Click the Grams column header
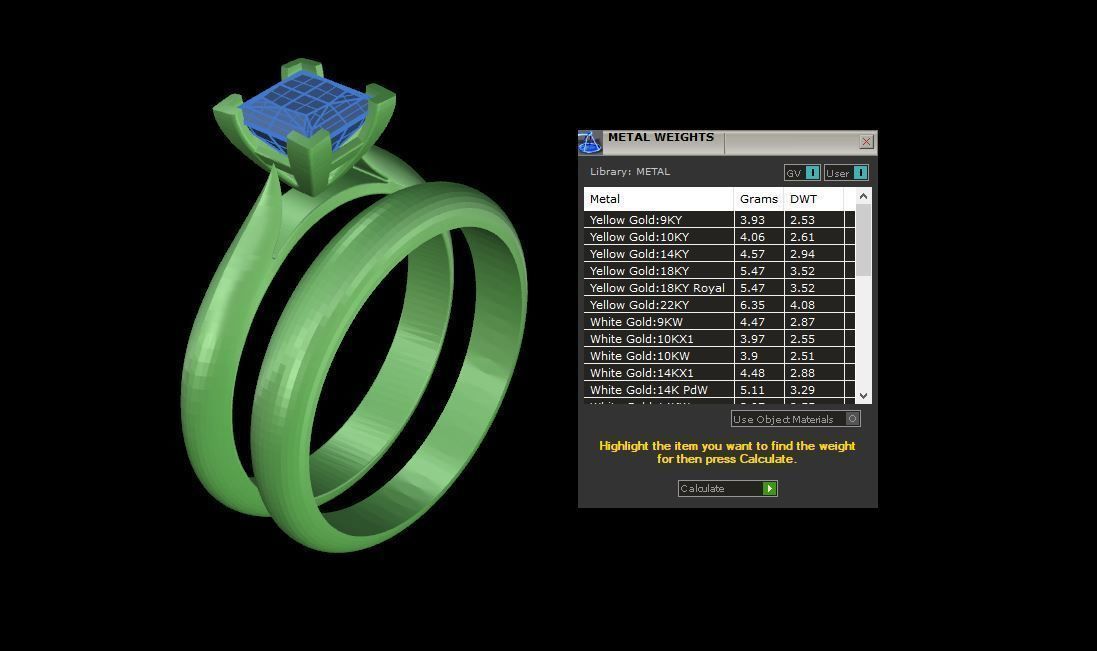This screenshot has width=1097, height=651. click(759, 199)
